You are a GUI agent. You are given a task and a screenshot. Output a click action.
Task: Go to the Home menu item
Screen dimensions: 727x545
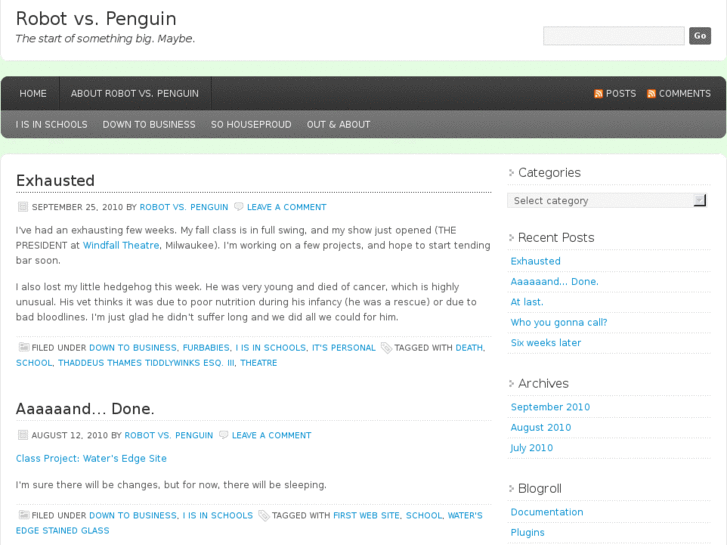point(33,94)
